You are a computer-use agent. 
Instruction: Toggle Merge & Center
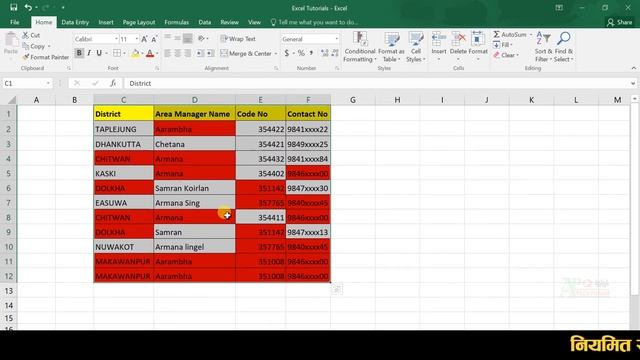(x=246, y=53)
